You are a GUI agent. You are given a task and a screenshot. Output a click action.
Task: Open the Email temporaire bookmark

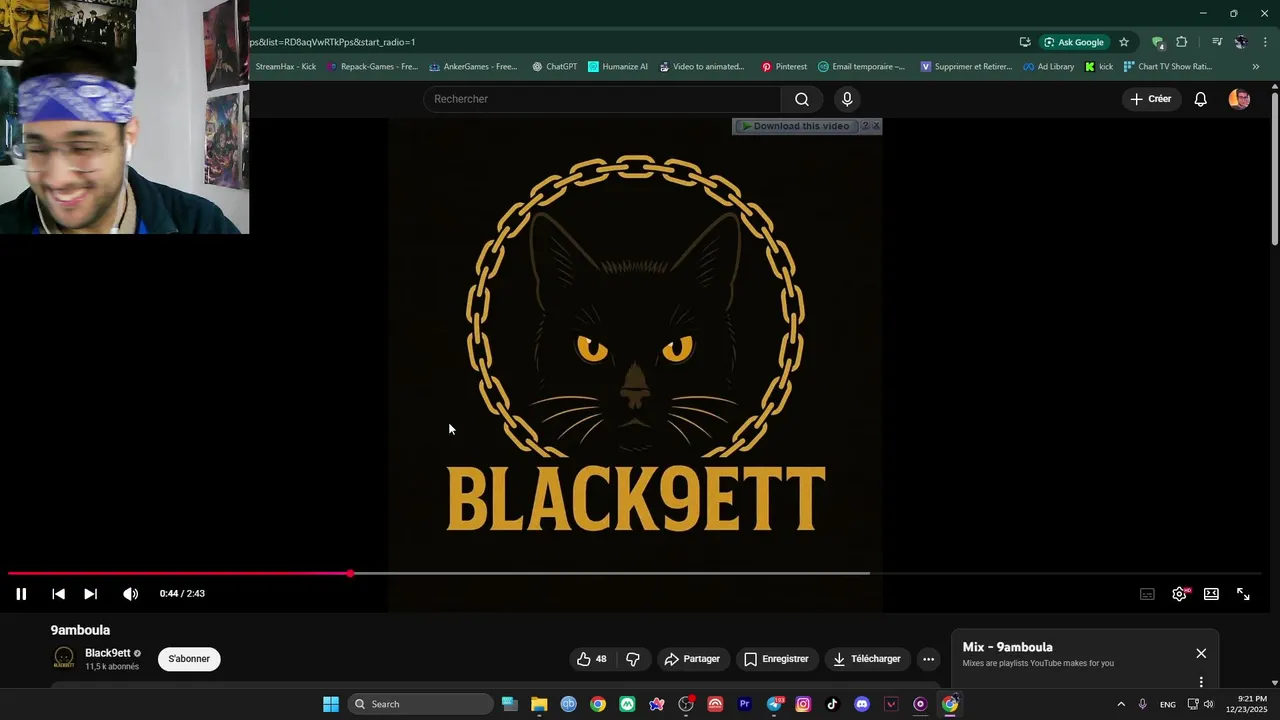(x=861, y=67)
